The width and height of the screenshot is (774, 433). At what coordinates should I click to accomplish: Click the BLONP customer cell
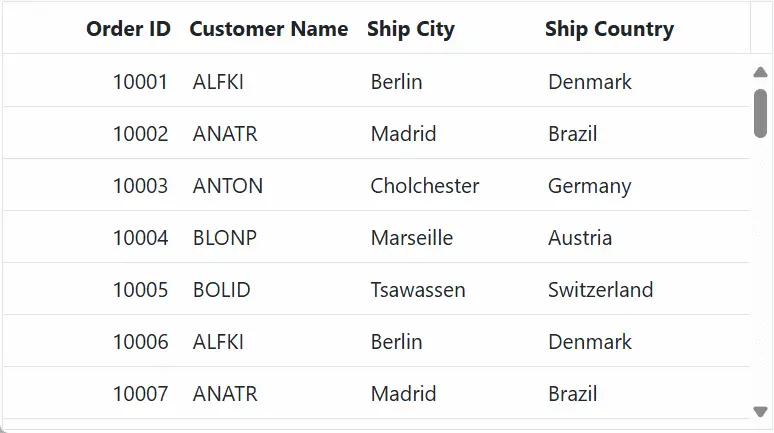click(x=225, y=238)
